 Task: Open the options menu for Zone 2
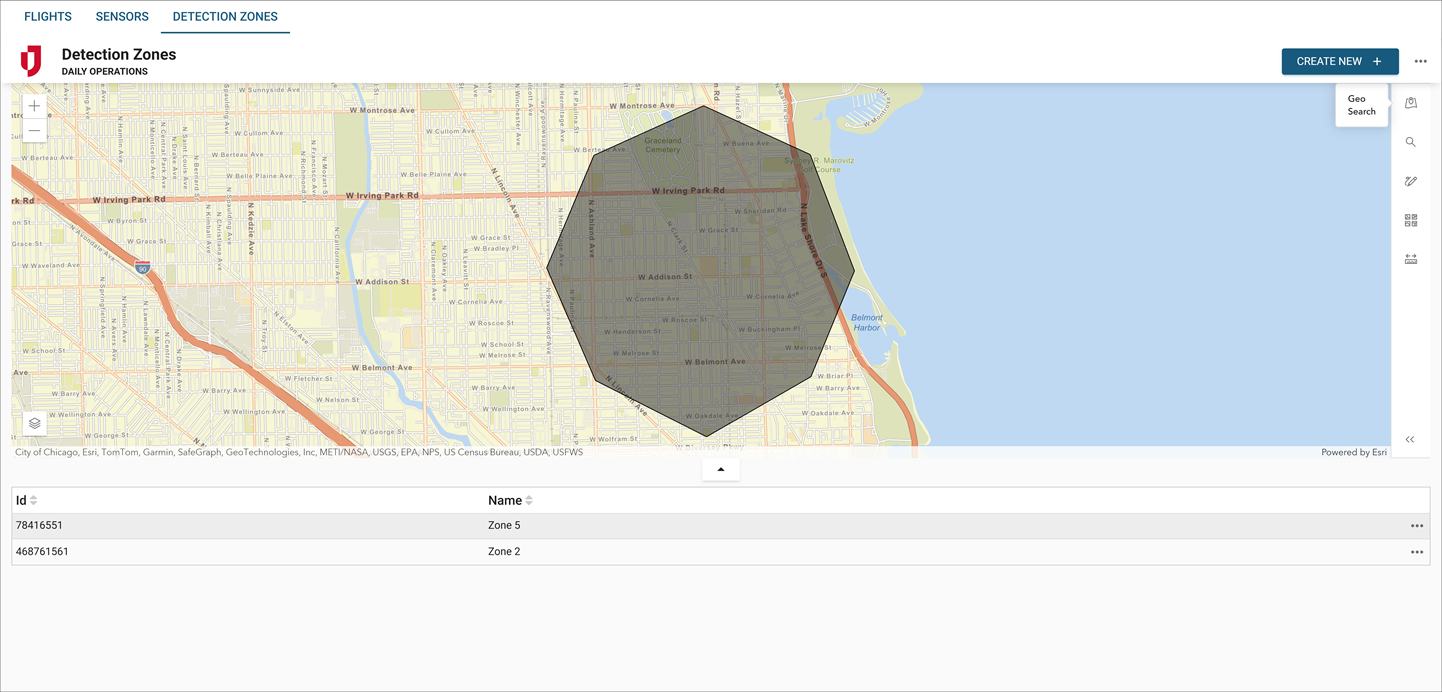click(x=1417, y=551)
